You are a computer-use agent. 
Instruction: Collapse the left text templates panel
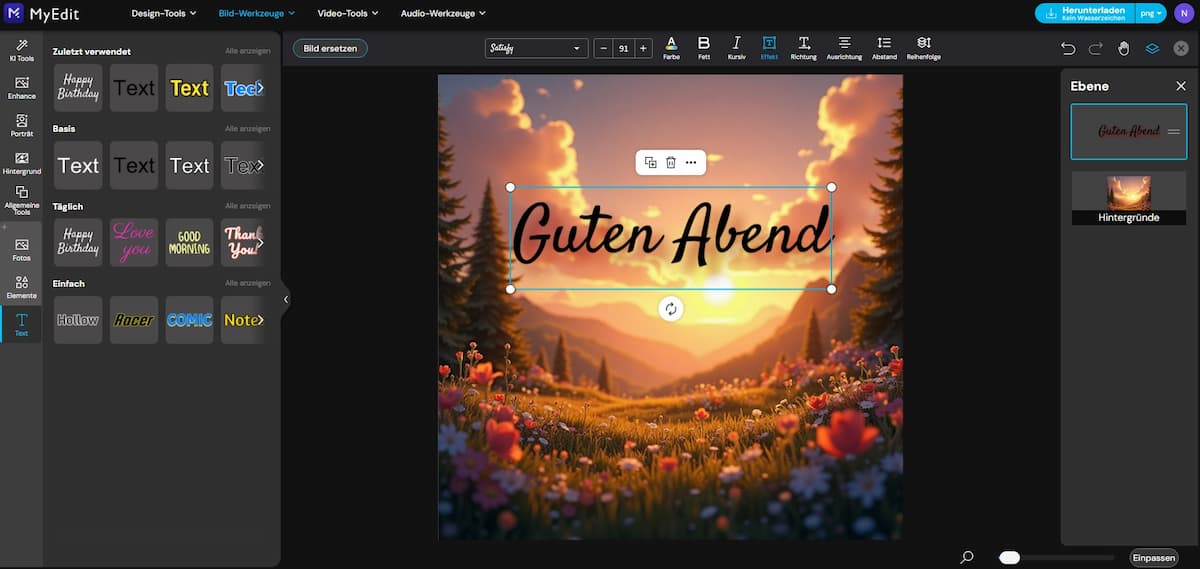pos(286,299)
